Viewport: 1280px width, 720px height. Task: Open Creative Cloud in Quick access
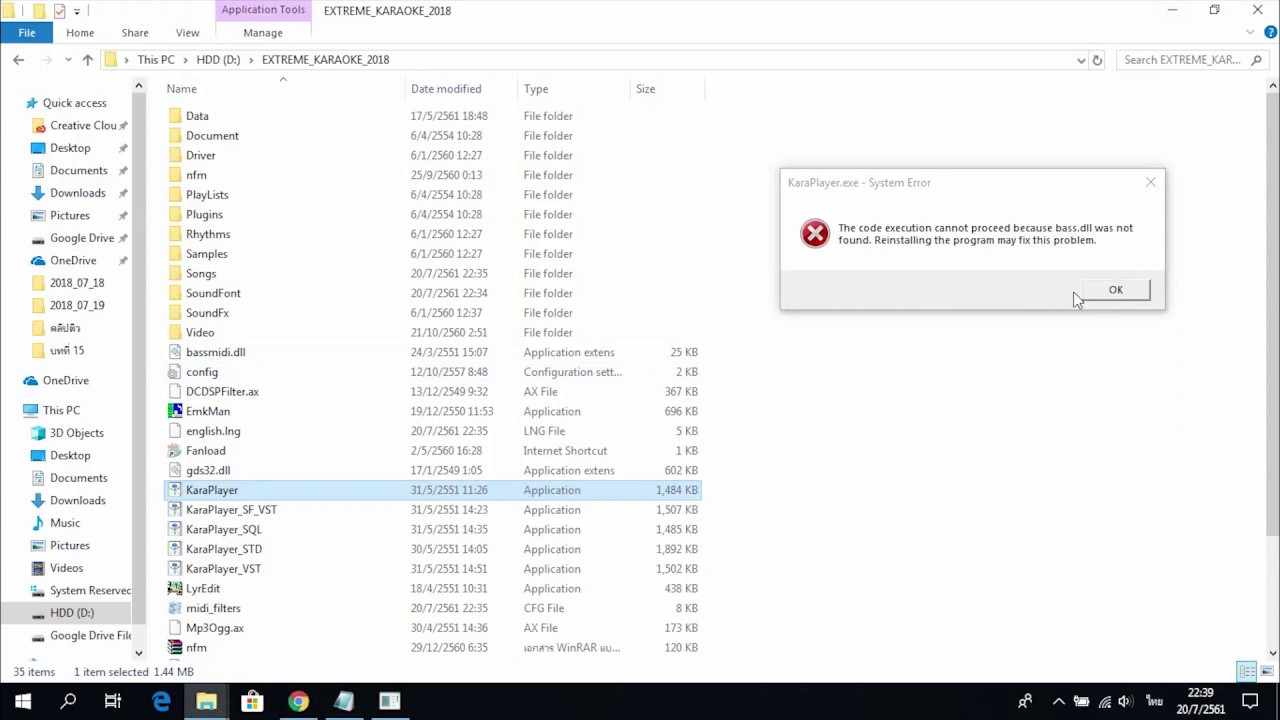[83, 126]
